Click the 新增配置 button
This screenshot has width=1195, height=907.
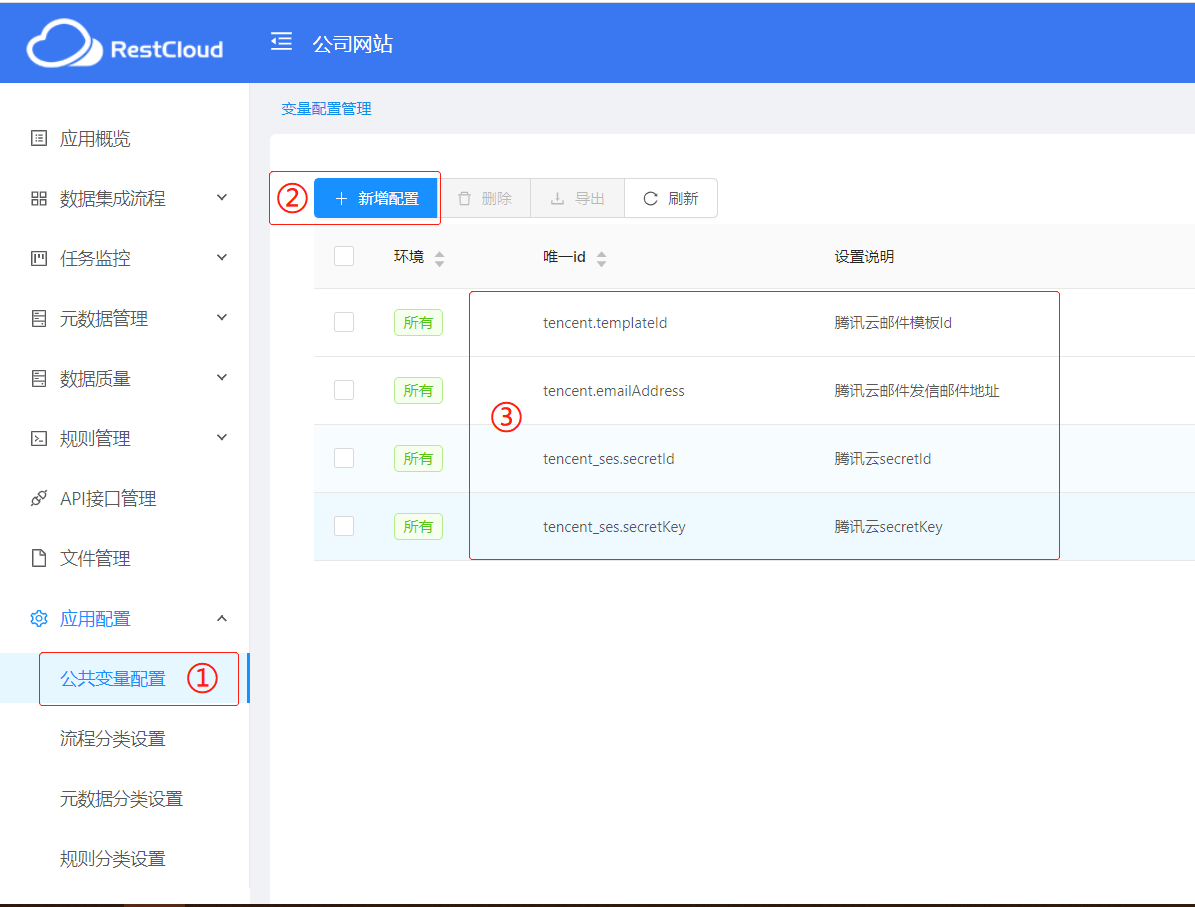click(x=376, y=198)
